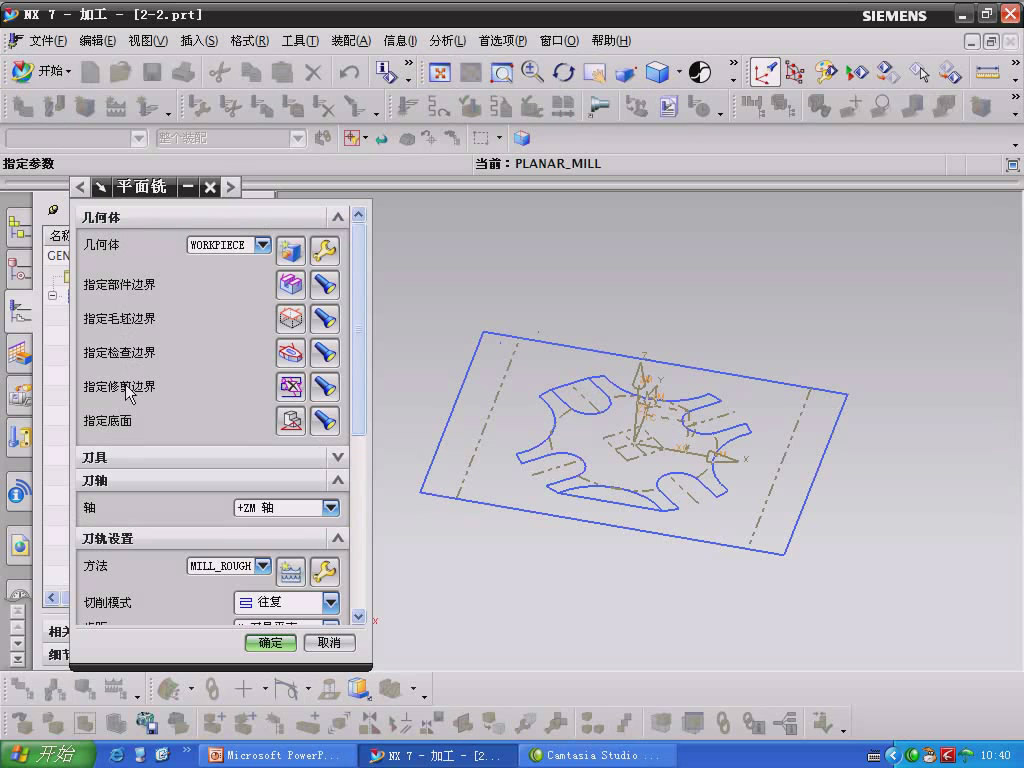The height and width of the screenshot is (768, 1024).
Task: Click the create new geometry icon beside WORKPIECE
Action: pos(291,250)
